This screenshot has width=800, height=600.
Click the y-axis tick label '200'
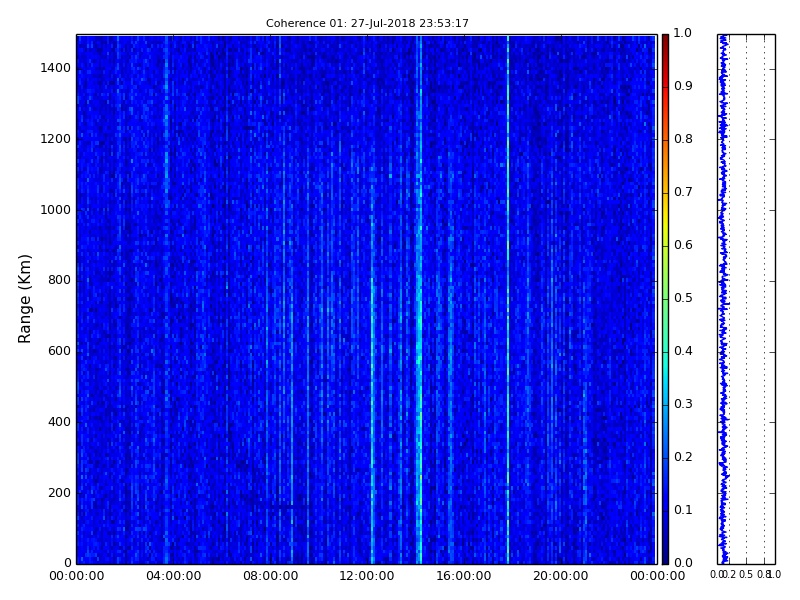pyautogui.click(x=59, y=493)
